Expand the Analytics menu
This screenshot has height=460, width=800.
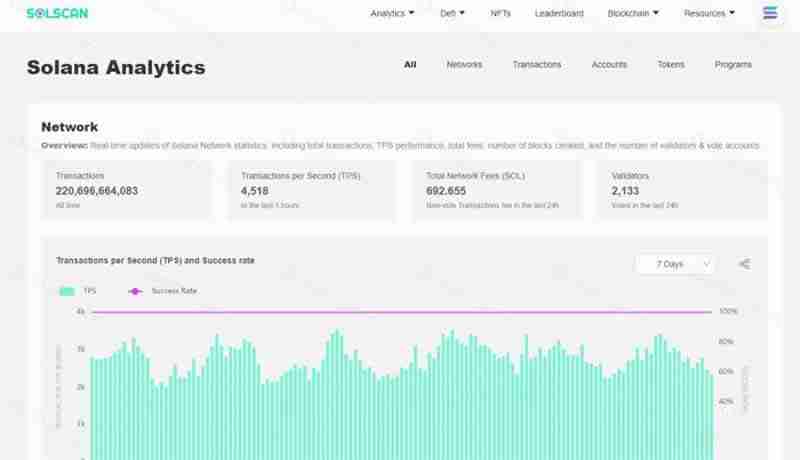pos(391,14)
